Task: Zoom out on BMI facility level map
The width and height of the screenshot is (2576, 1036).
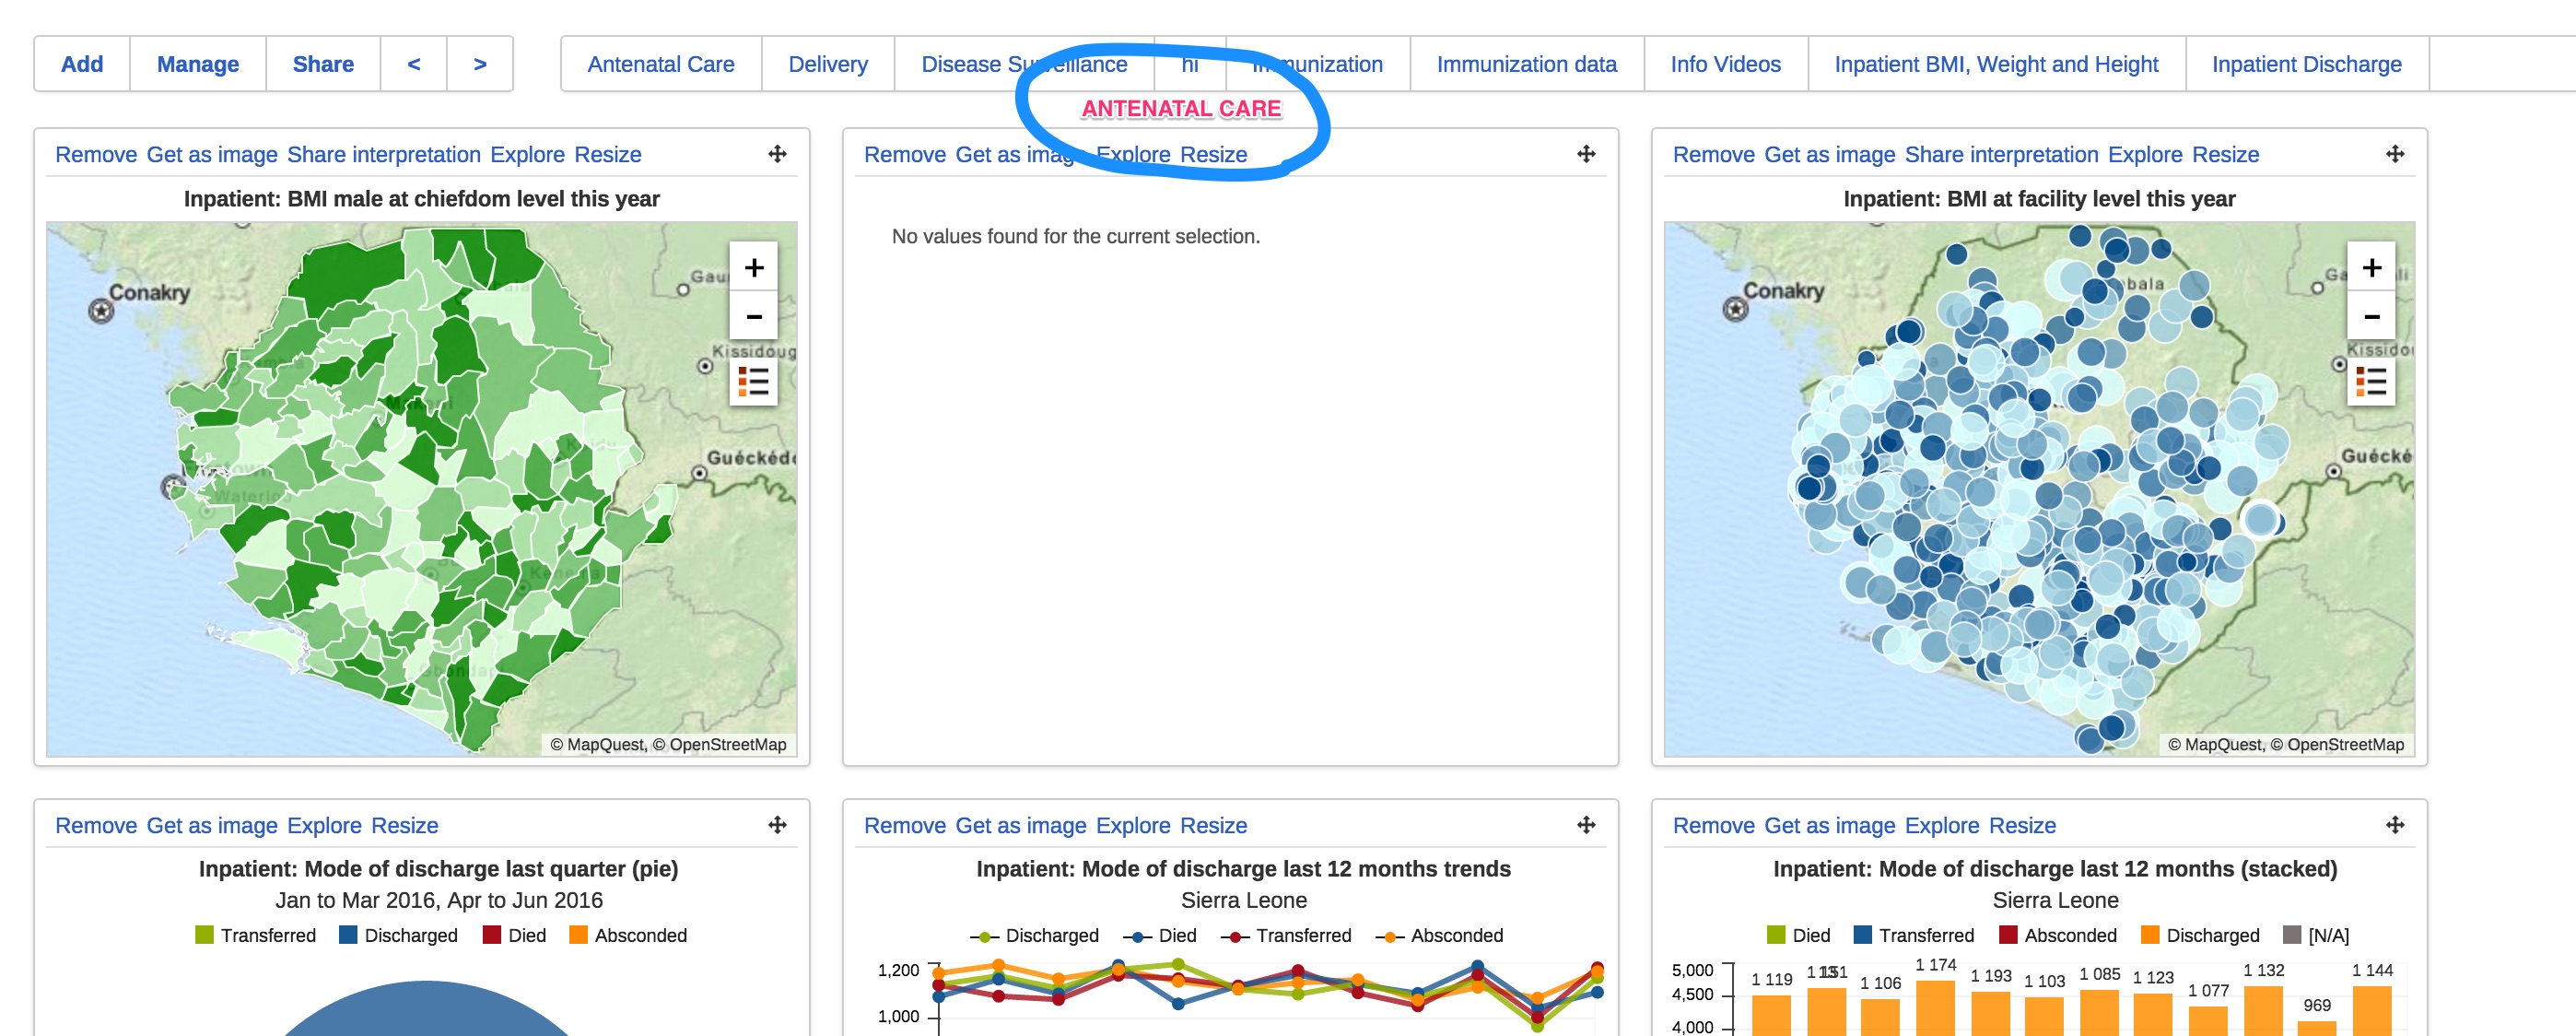Action: click(x=2370, y=317)
